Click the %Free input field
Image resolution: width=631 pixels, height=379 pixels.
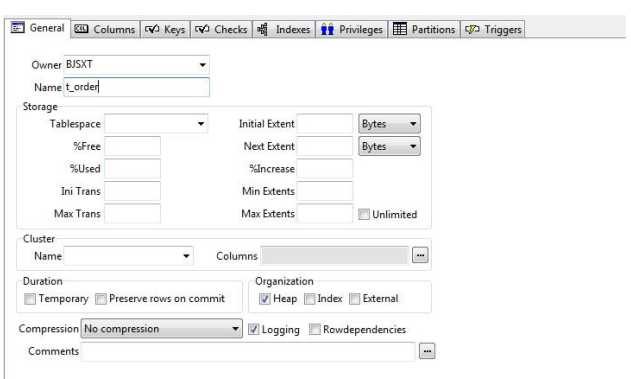click(132, 146)
